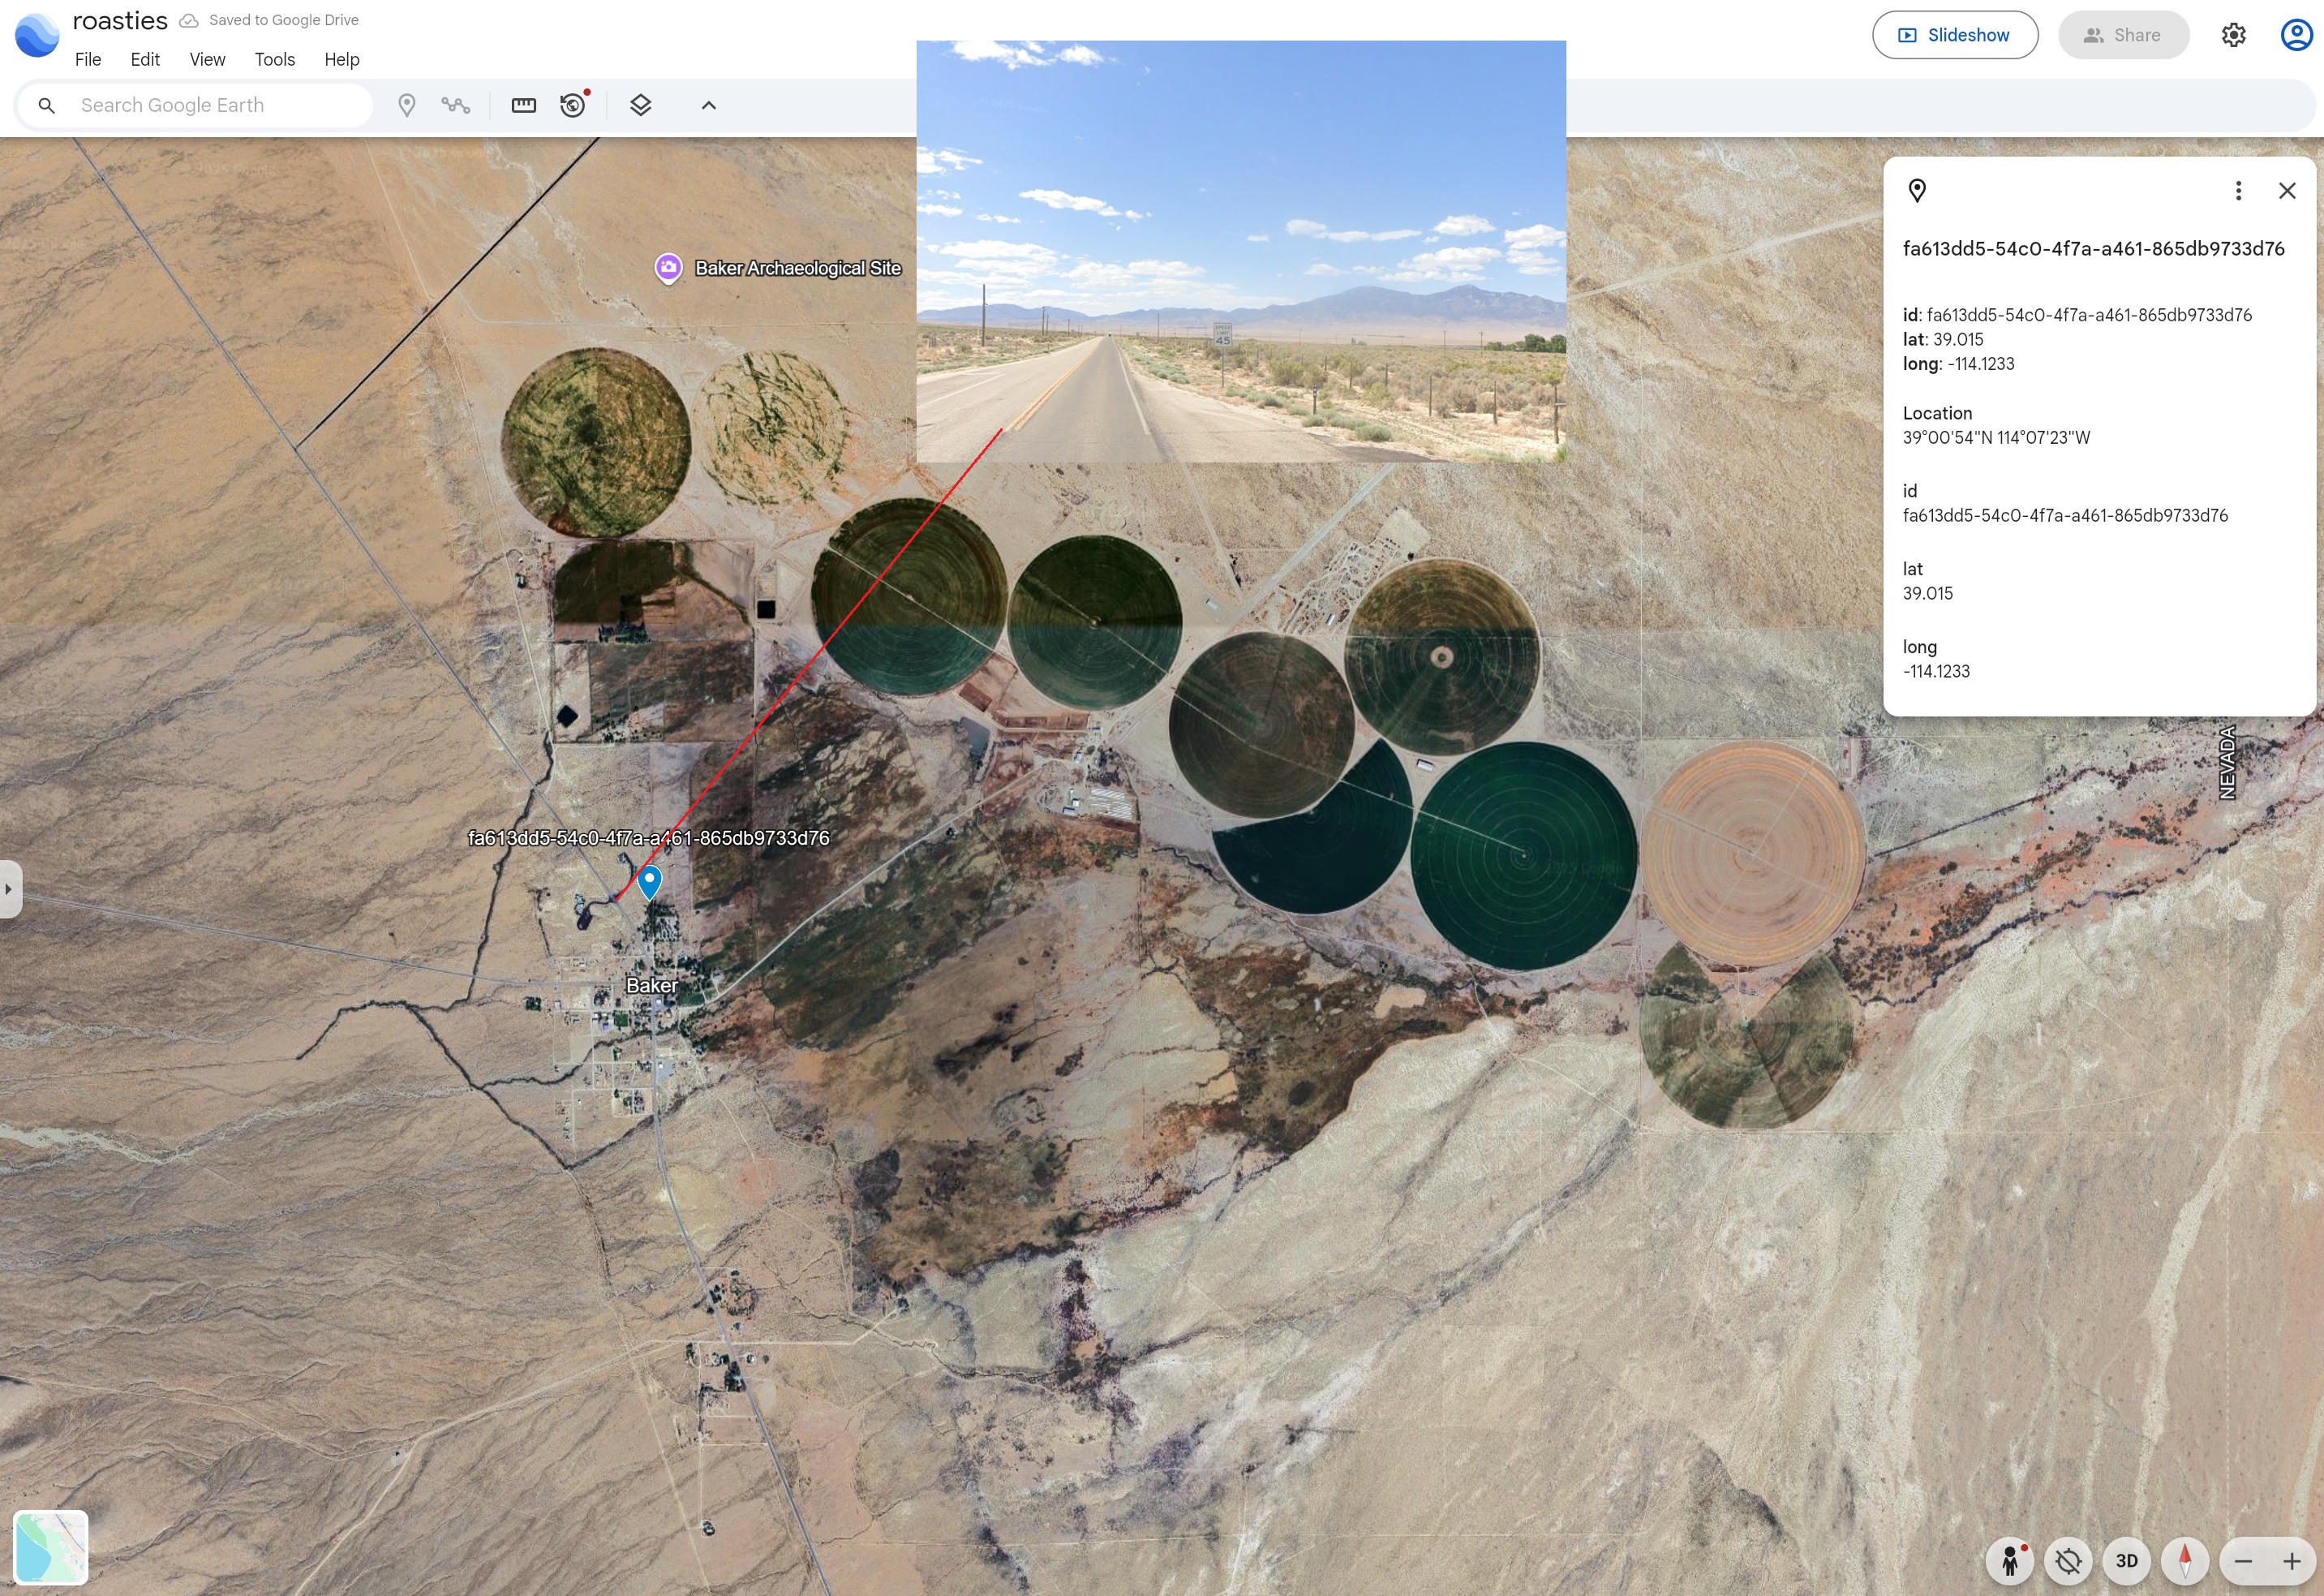2324x1596 pixels.
Task: Zoom out with the minus button
Action: tap(2243, 1561)
